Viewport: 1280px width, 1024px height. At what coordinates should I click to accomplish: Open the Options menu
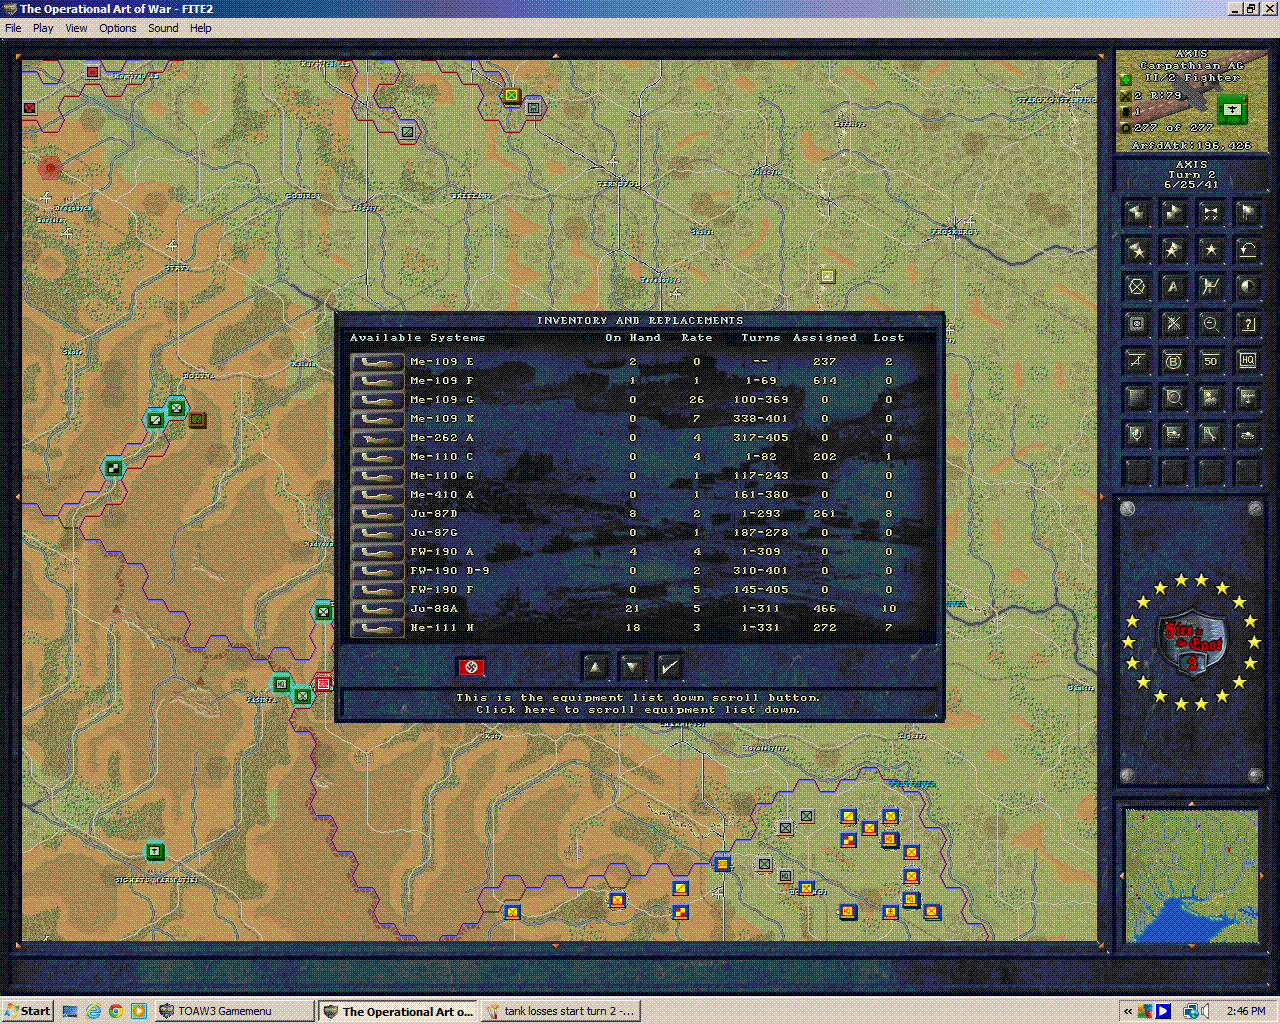click(x=117, y=28)
